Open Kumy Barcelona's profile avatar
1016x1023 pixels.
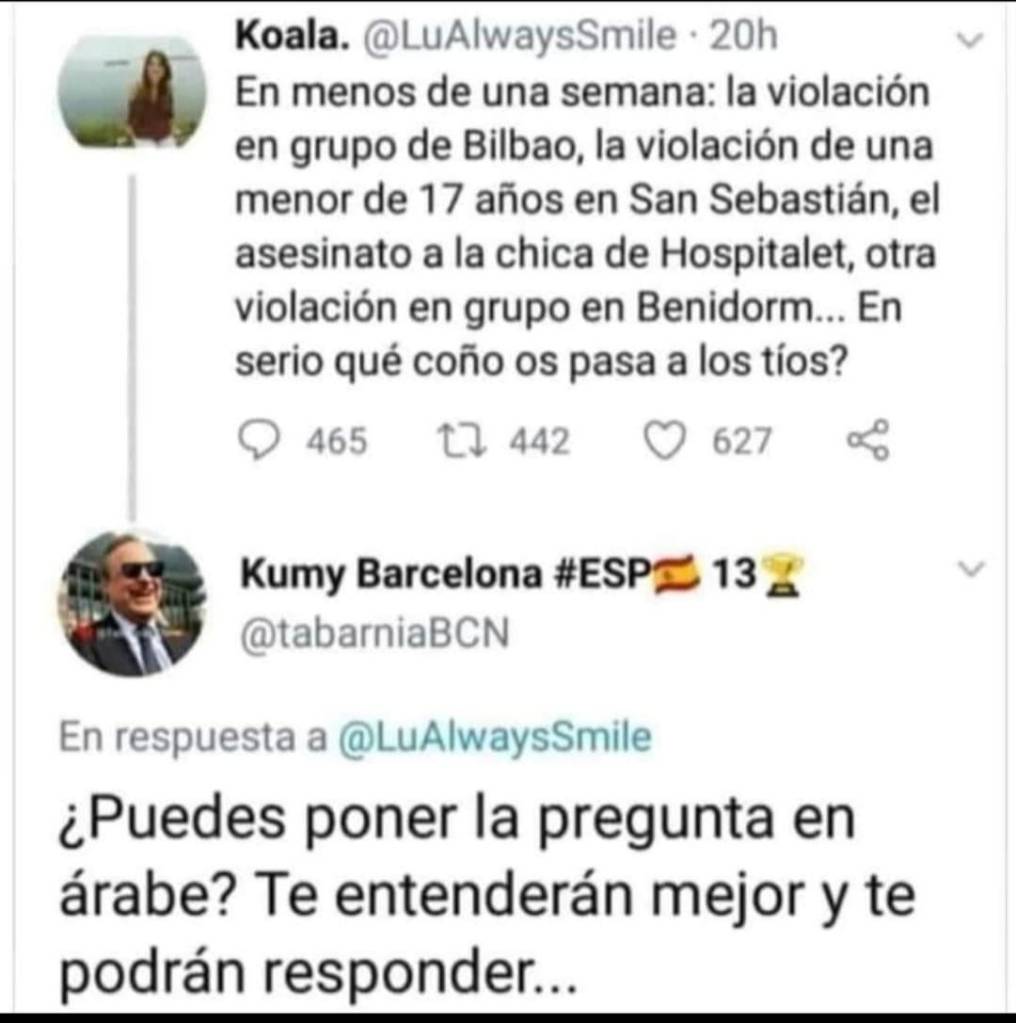click(x=132, y=603)
